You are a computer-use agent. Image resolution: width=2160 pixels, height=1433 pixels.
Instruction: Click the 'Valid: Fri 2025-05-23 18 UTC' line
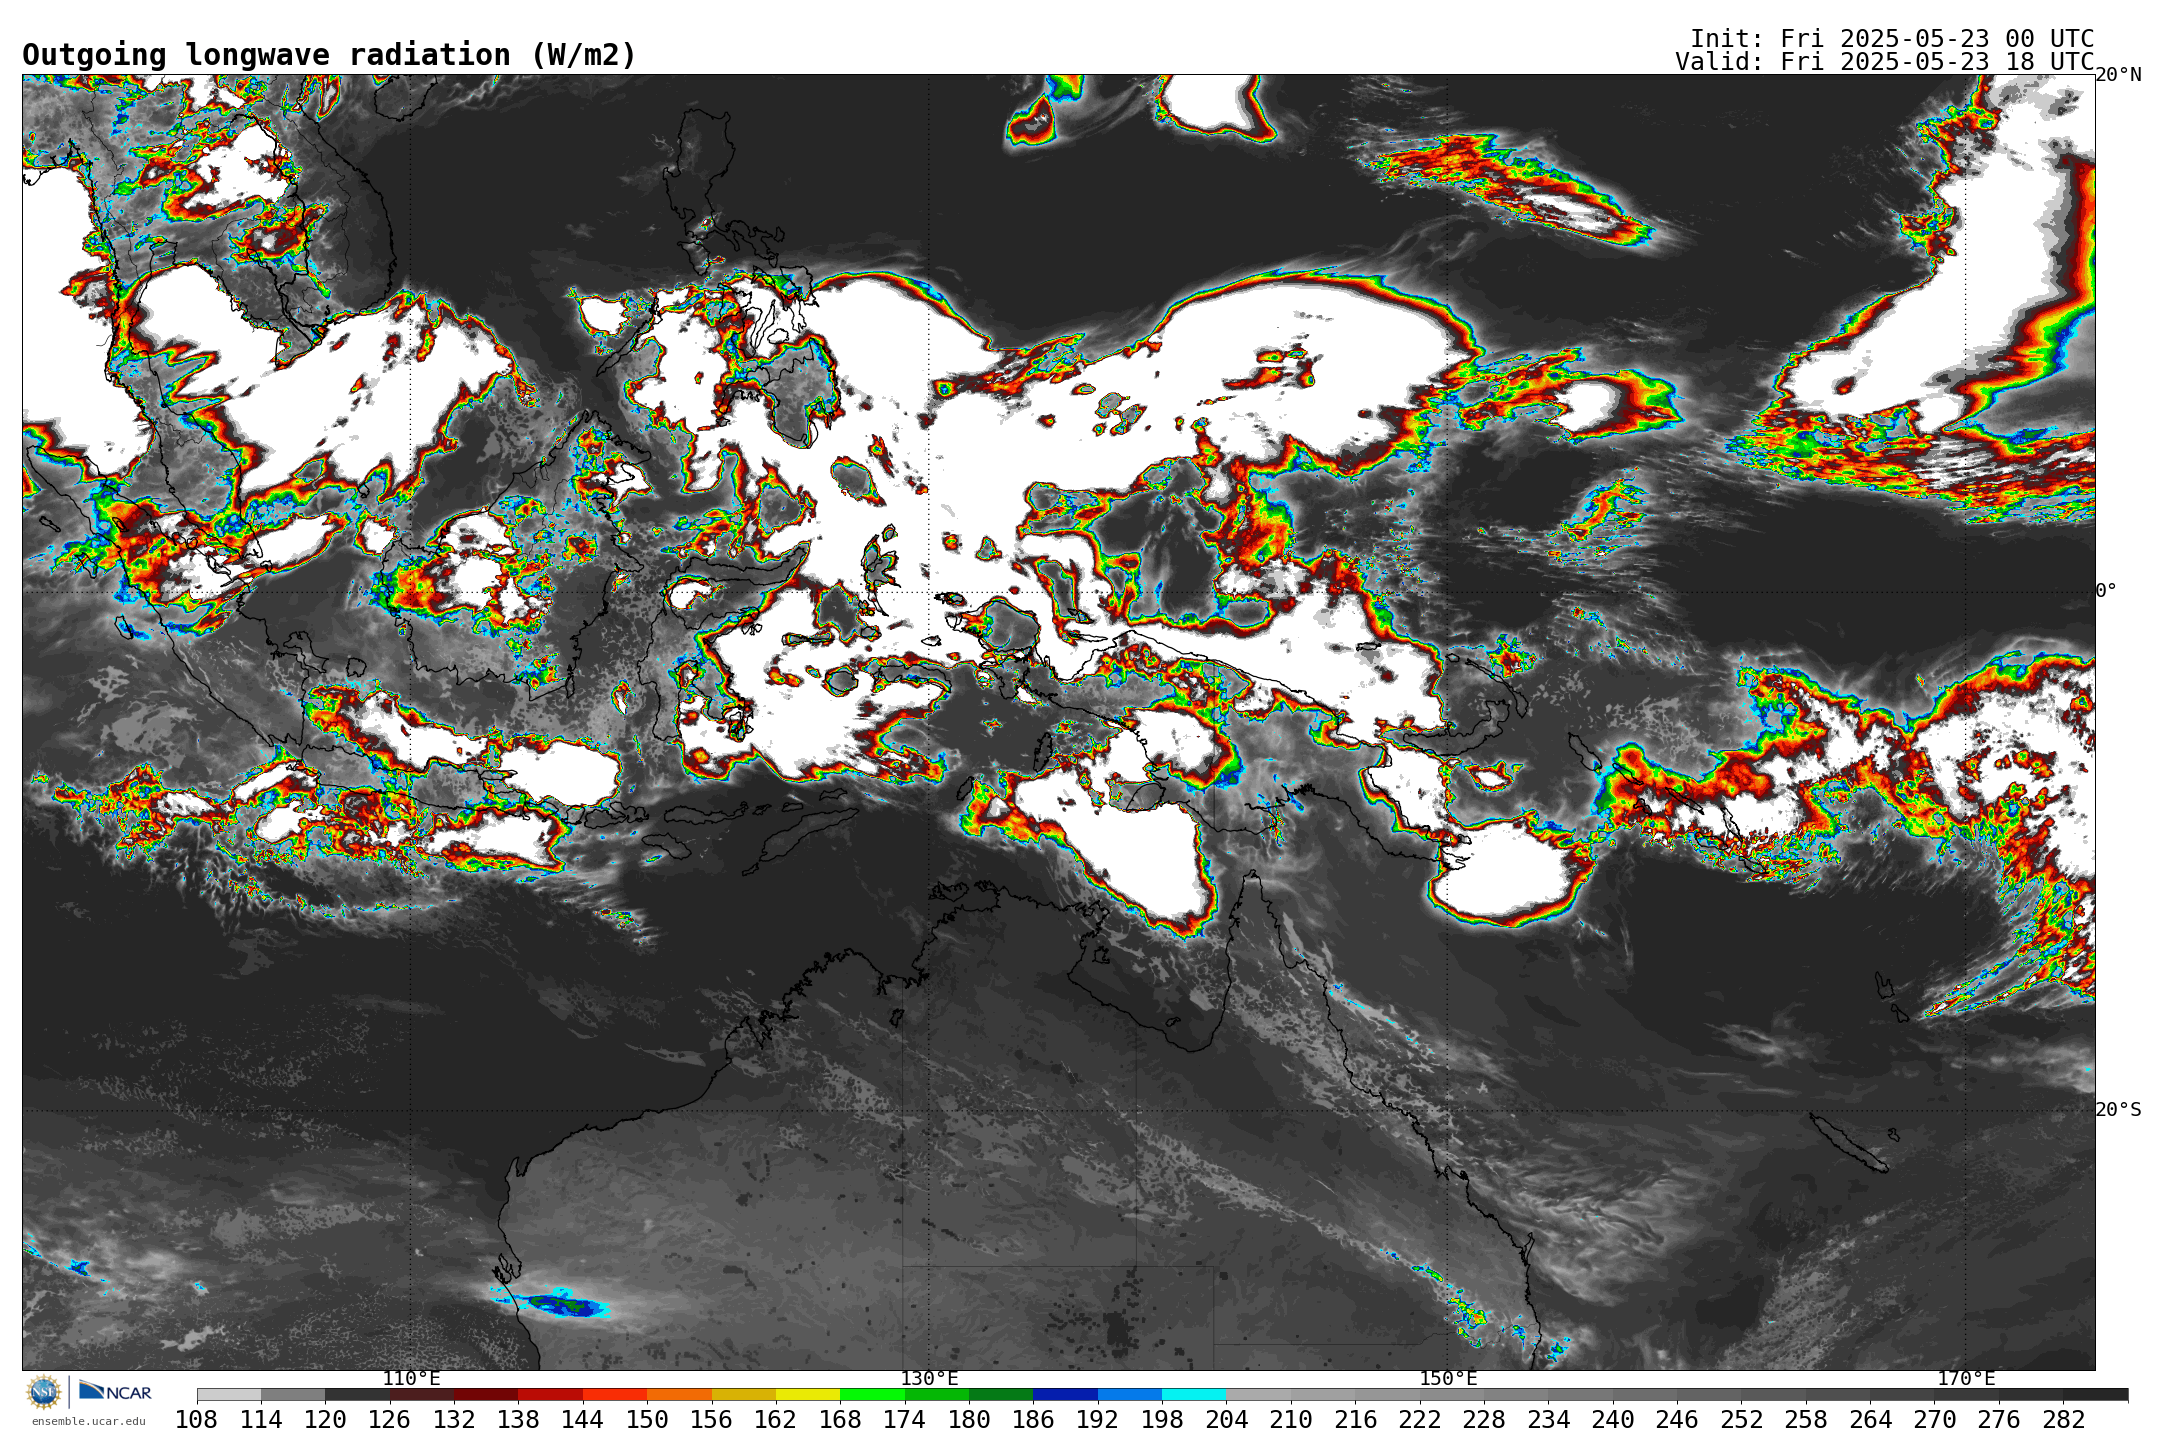[1884, 62]
